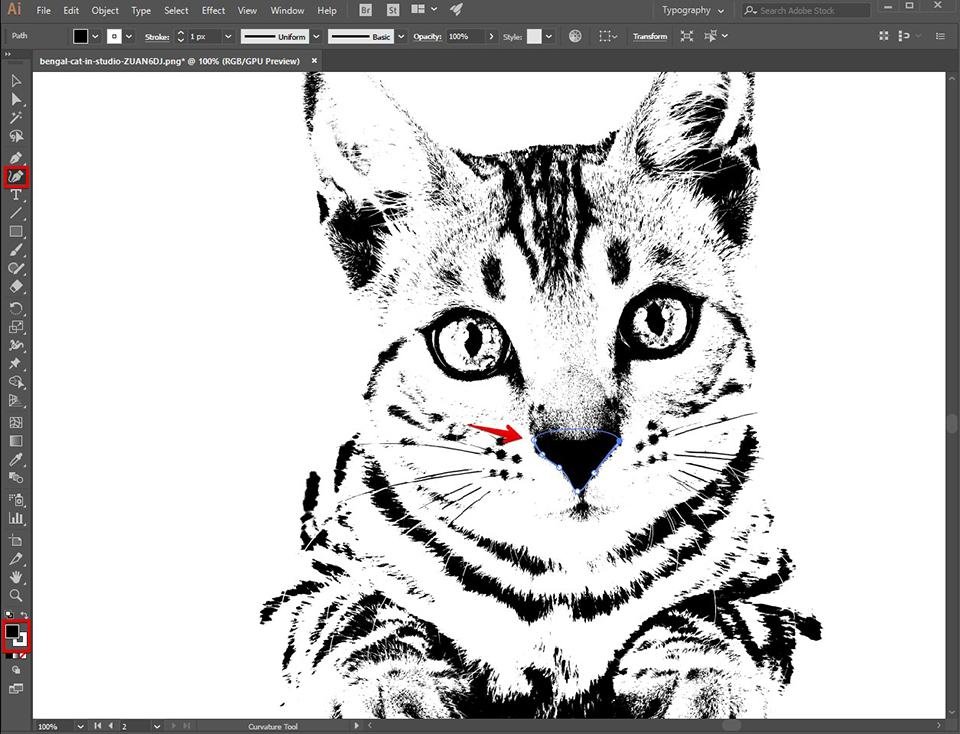The image size is (960, 734).
Task: Select the Zoom magnifier tool
Action: [x=16, y=595]
